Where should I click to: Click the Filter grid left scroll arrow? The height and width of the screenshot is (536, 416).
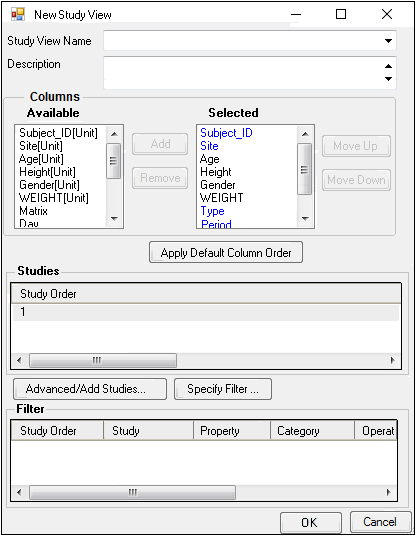click(x=19, y=493)
